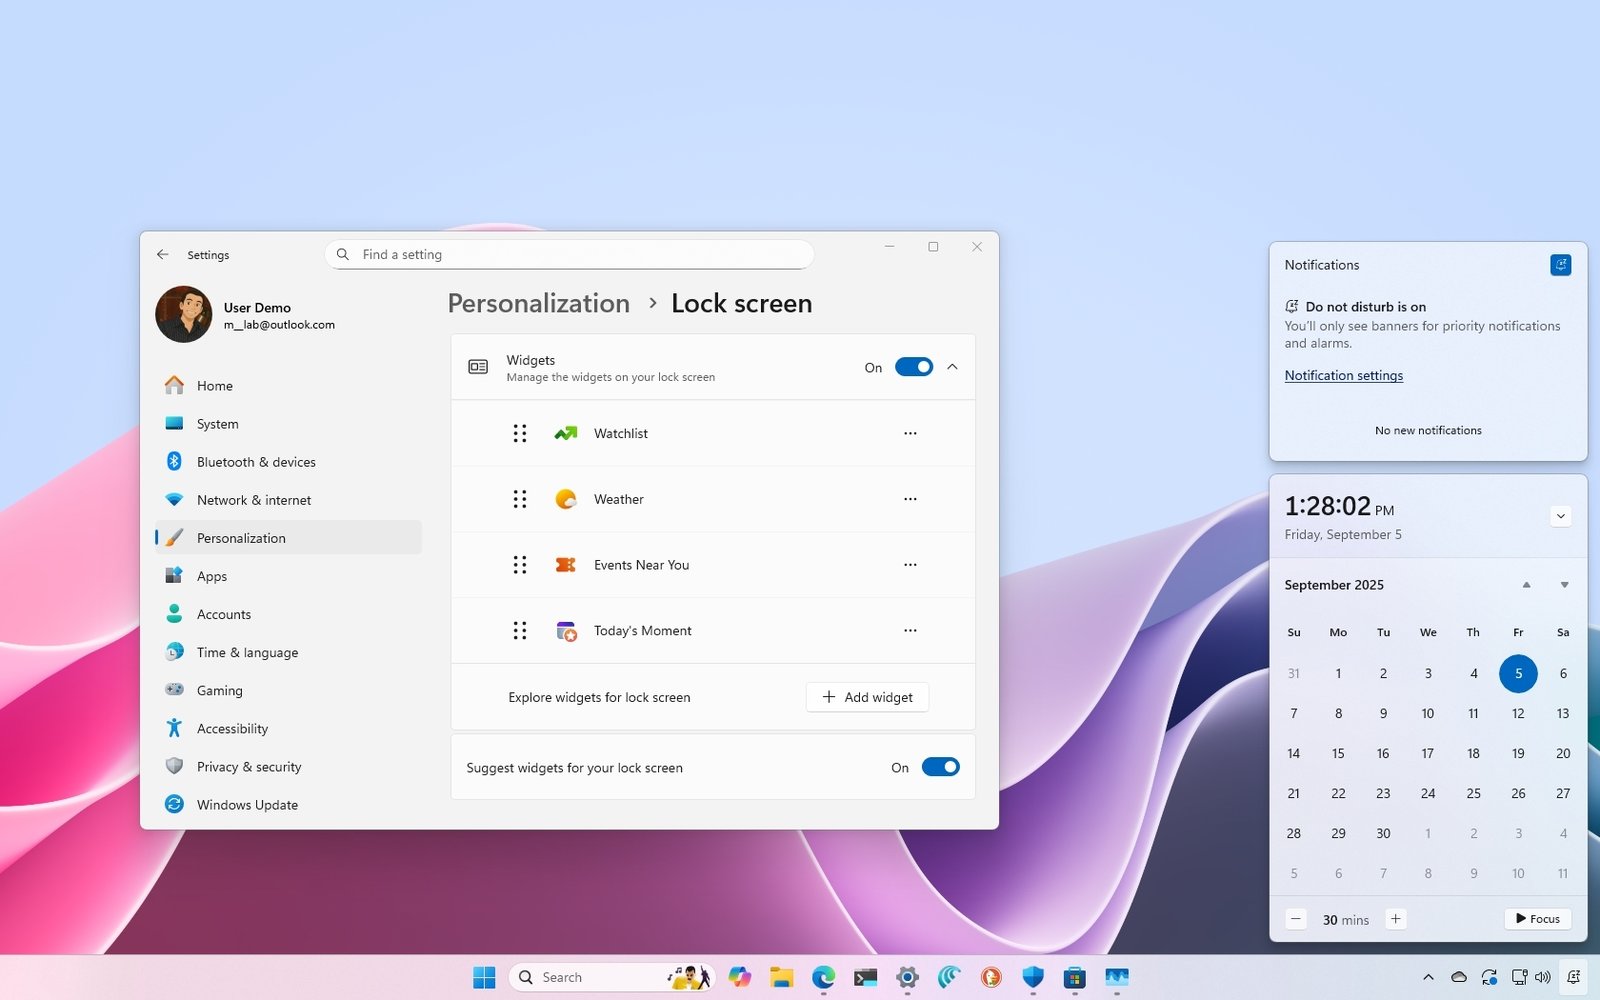1600x1000 pixels.
Task: Open more options for Events Near You
Action: (910, 565)
